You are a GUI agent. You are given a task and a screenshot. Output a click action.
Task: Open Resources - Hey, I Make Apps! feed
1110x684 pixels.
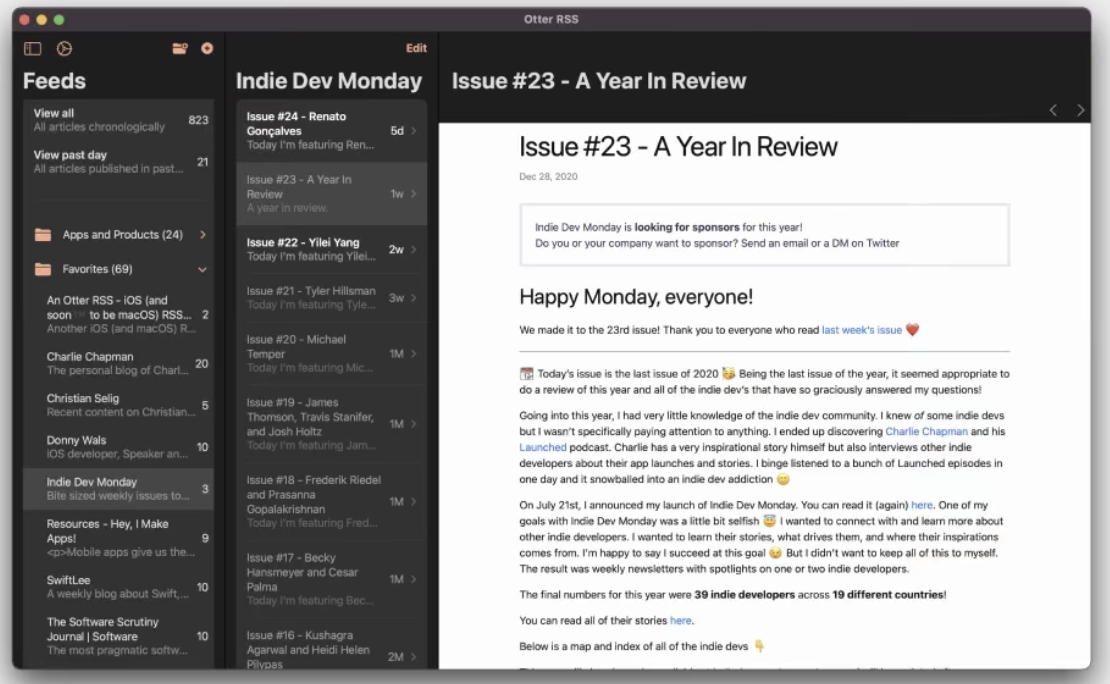(x=119, y=538)
